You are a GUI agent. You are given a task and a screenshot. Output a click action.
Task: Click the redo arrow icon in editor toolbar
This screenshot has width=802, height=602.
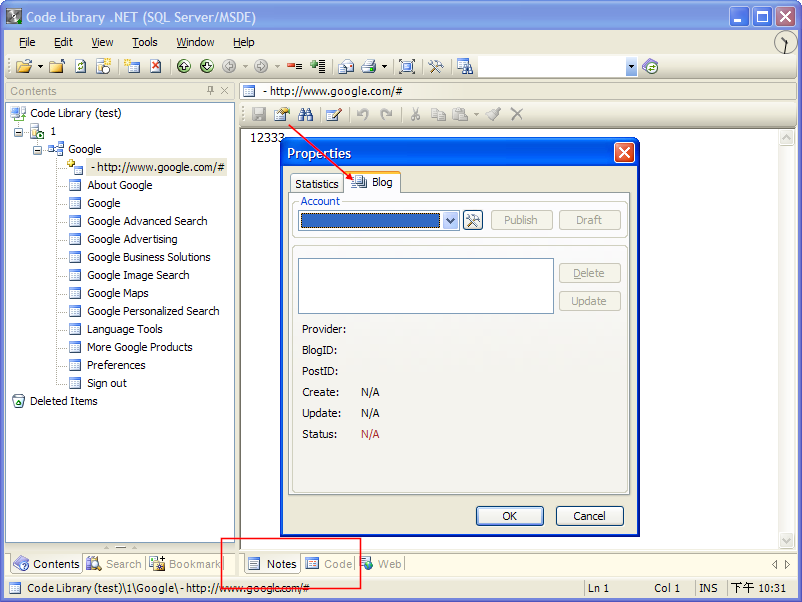[386, 114]
